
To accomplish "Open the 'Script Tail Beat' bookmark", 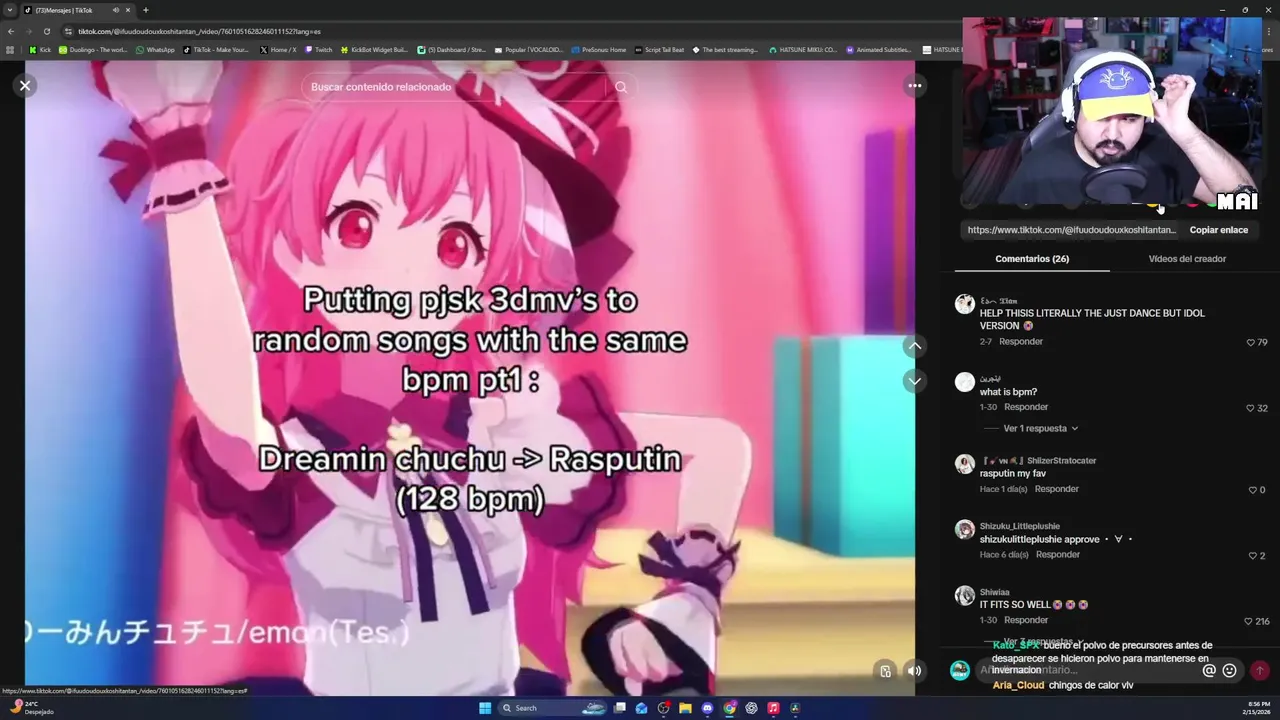I will 659,49.
